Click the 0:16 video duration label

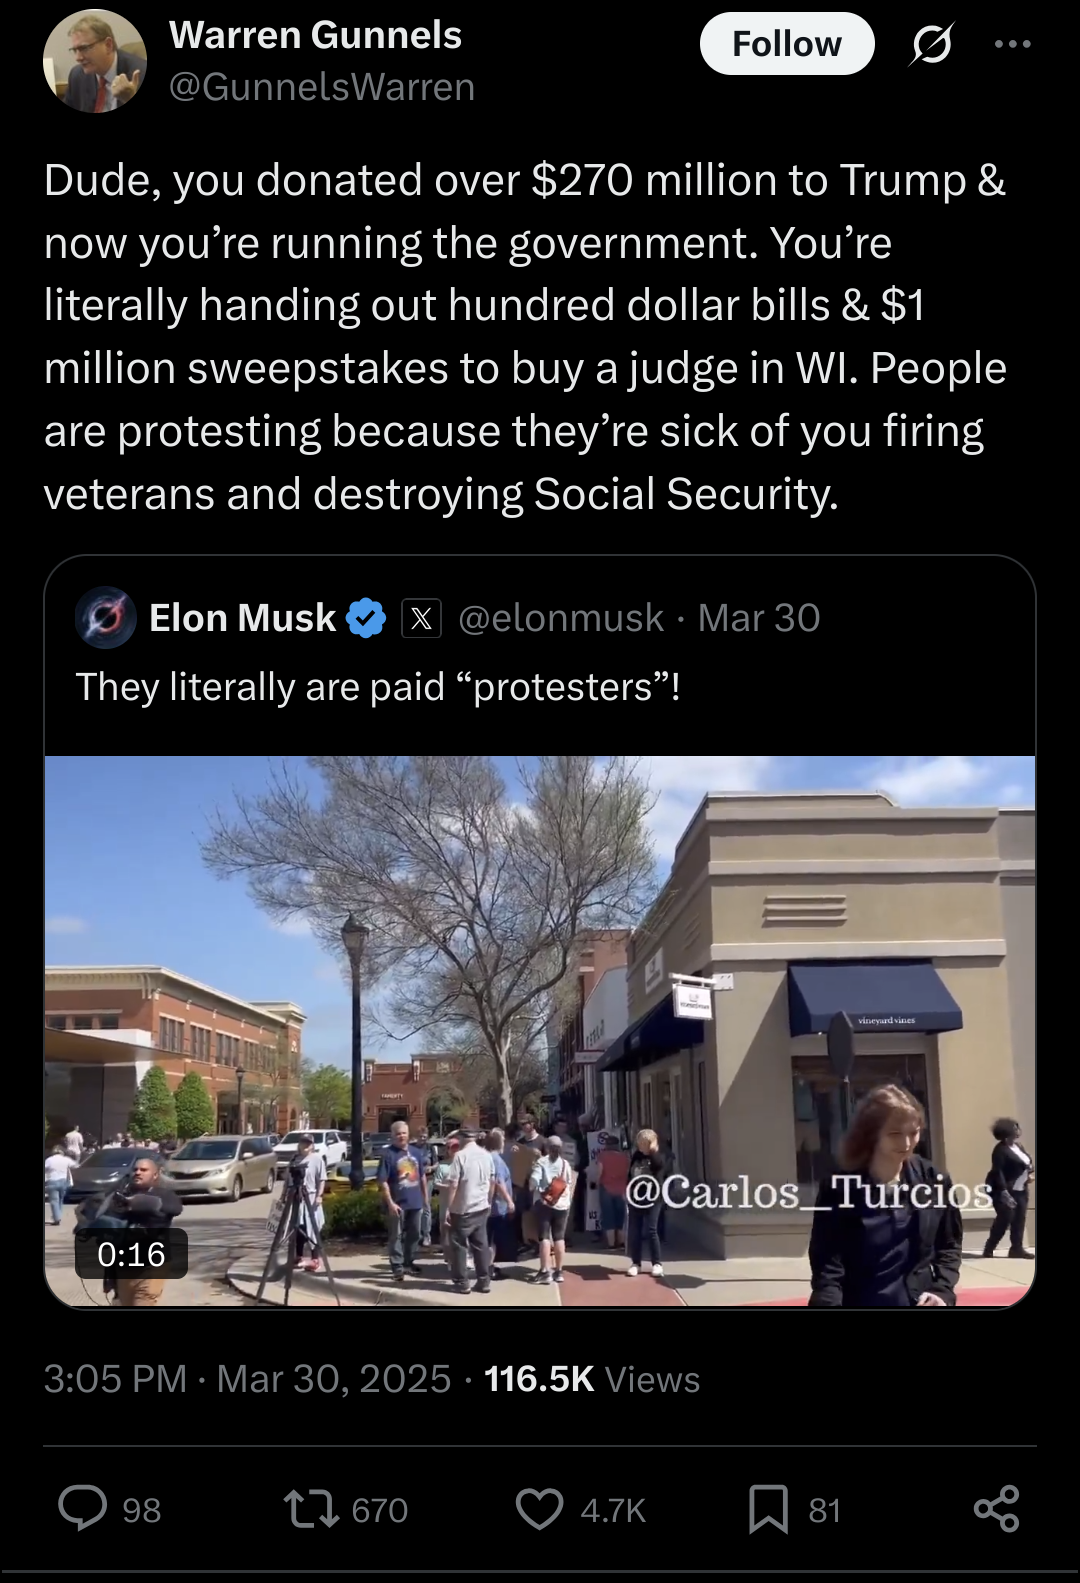(x=131, y=1254)
